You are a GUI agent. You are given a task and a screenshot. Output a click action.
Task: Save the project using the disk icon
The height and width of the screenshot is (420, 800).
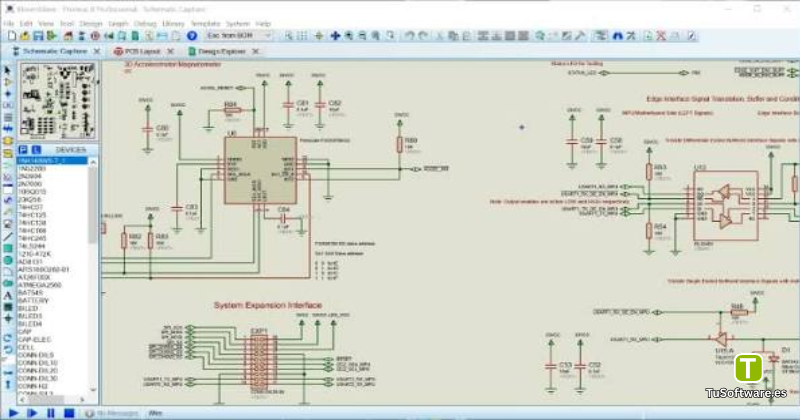click(38, 36)
